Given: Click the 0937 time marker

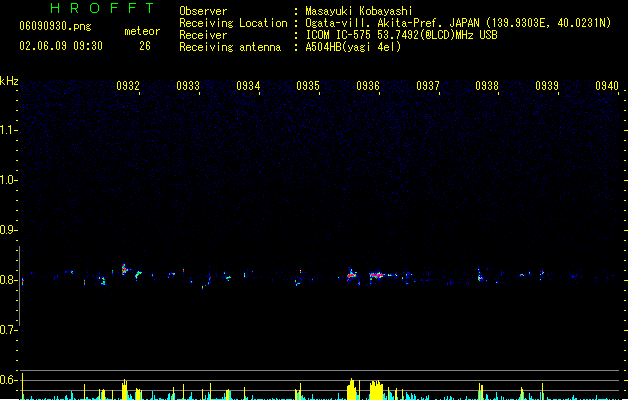Looking at the screenshot, I should coord(428,86).
